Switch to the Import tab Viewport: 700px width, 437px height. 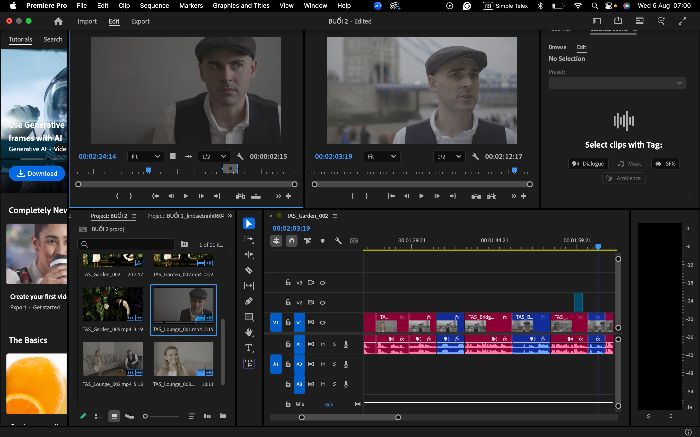87,21
